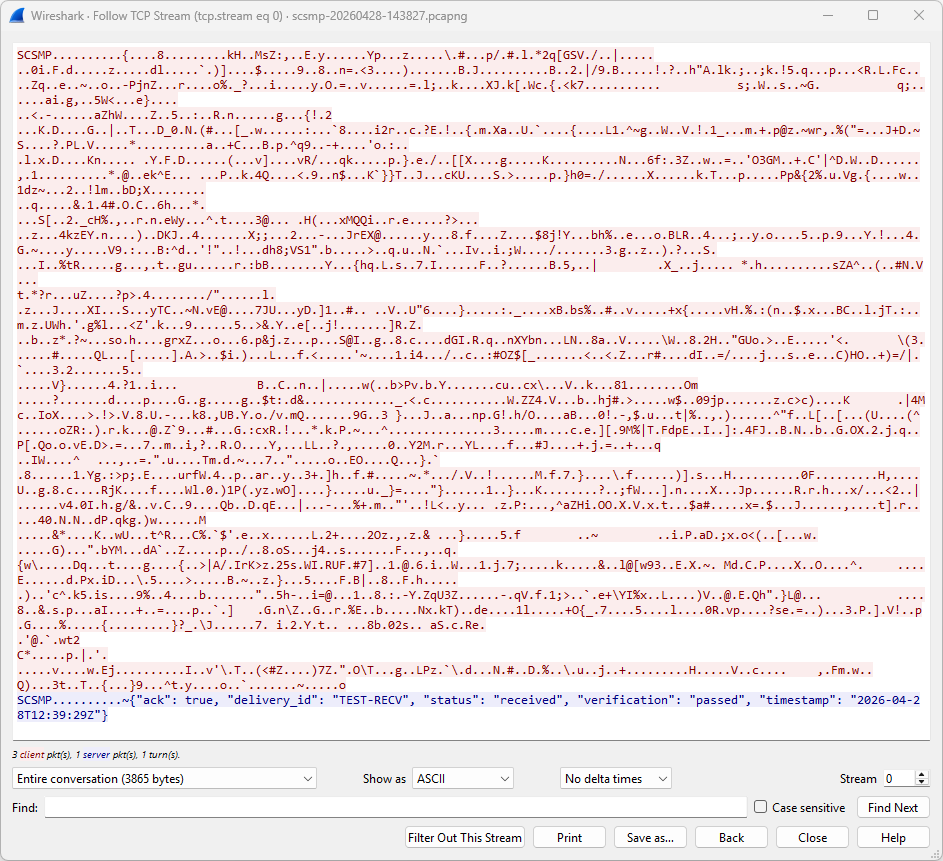This screenshot has height=861, width=943.
Task: Open the No delta times dropdown
Action: 615,779
